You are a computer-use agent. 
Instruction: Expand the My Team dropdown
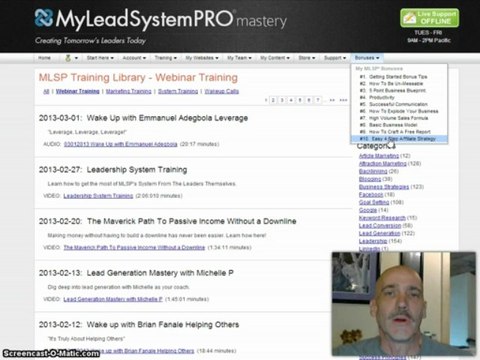[x=239, y=58]
